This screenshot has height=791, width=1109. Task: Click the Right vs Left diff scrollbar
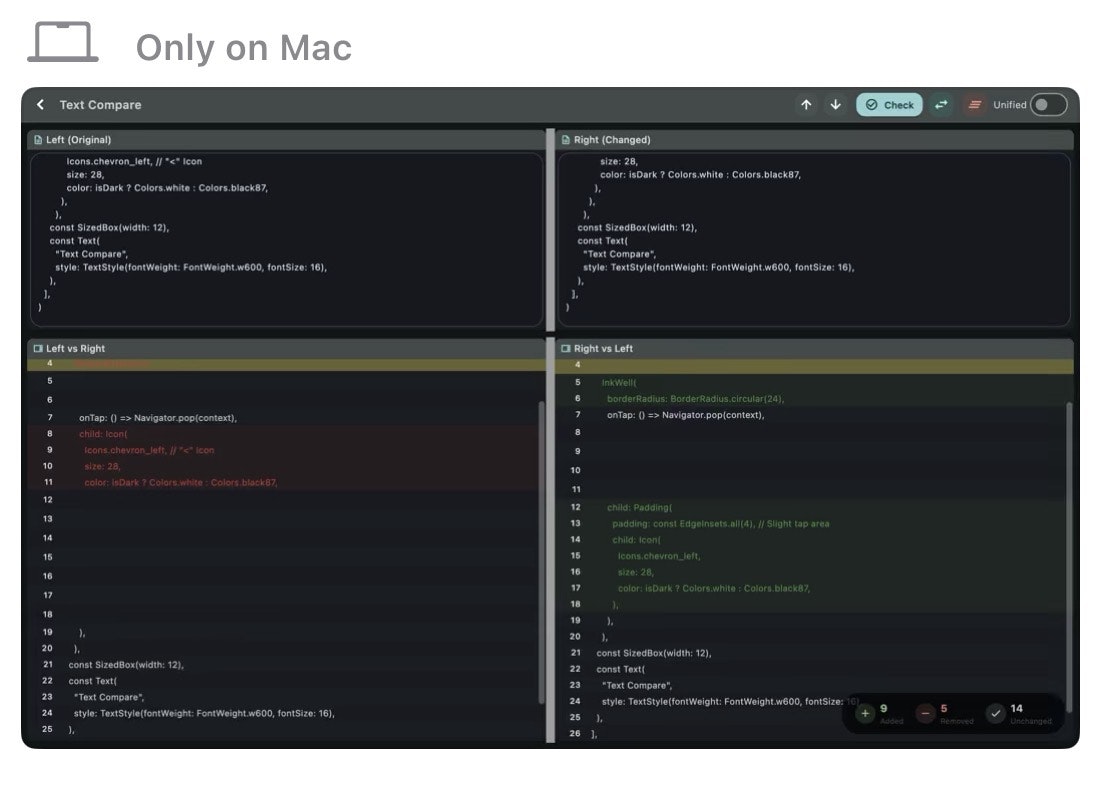[x=1069, y=557]
